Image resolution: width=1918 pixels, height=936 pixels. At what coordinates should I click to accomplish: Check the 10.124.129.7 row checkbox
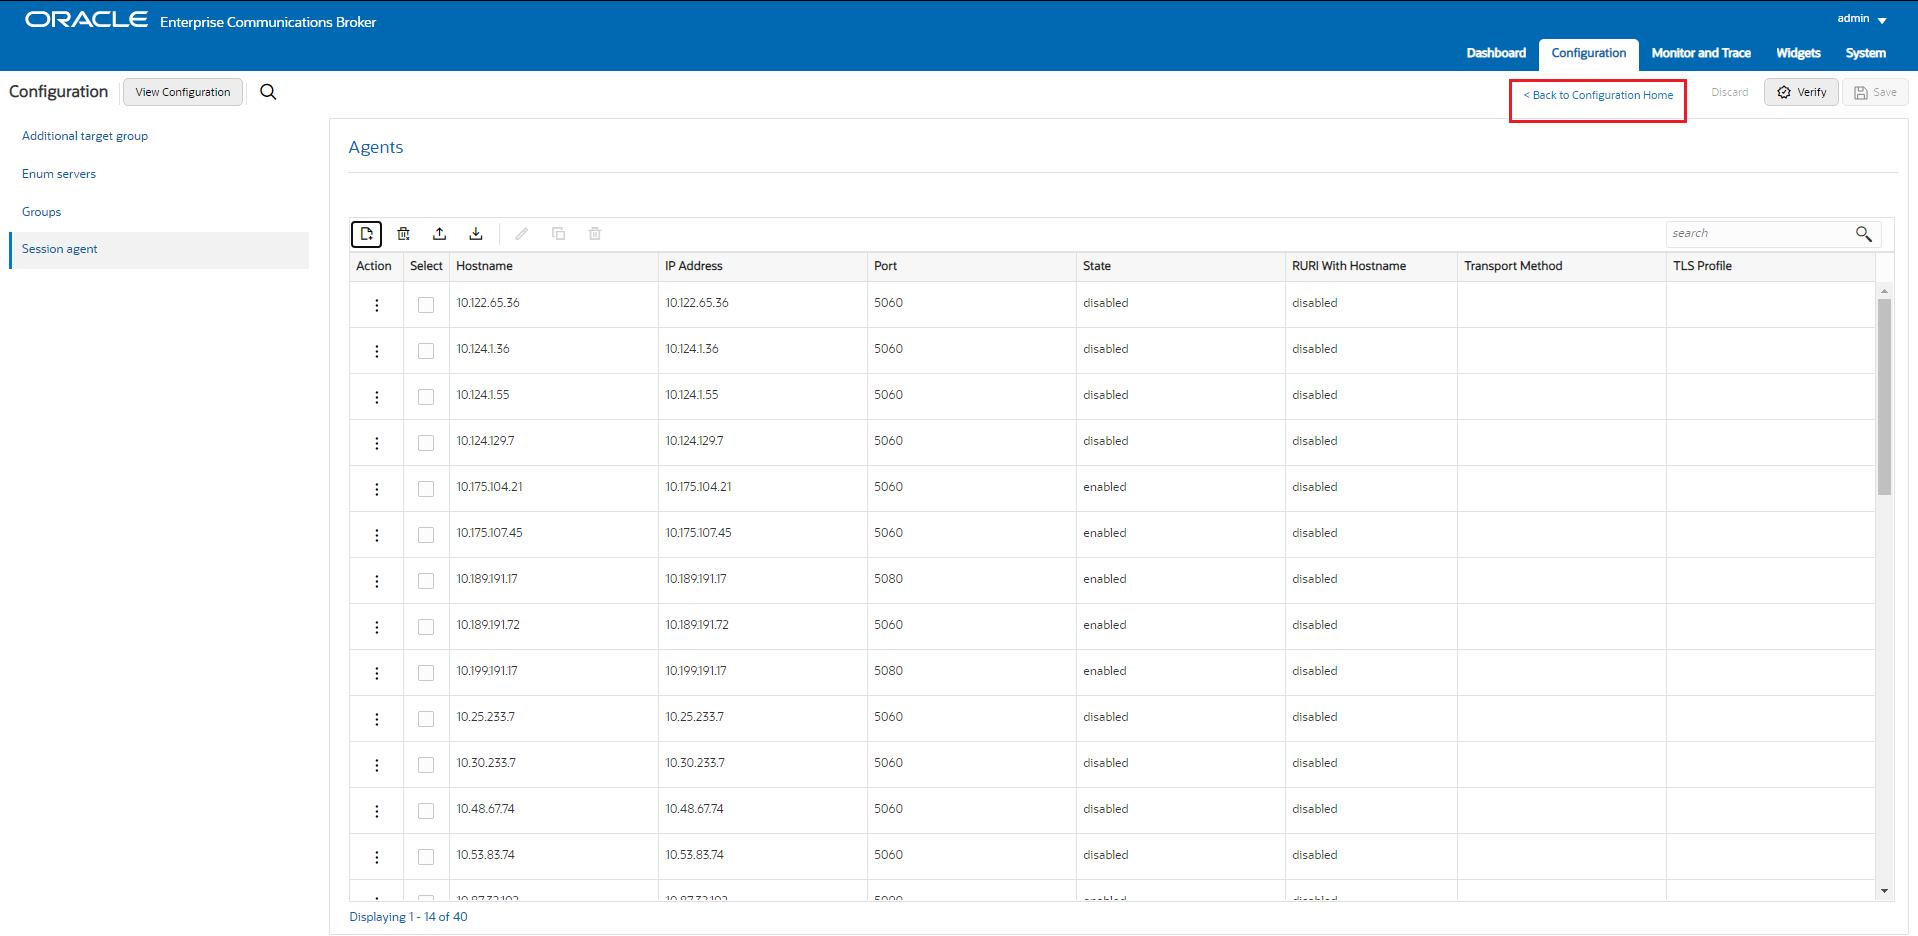pyautogui.click(x=426, y=443)
